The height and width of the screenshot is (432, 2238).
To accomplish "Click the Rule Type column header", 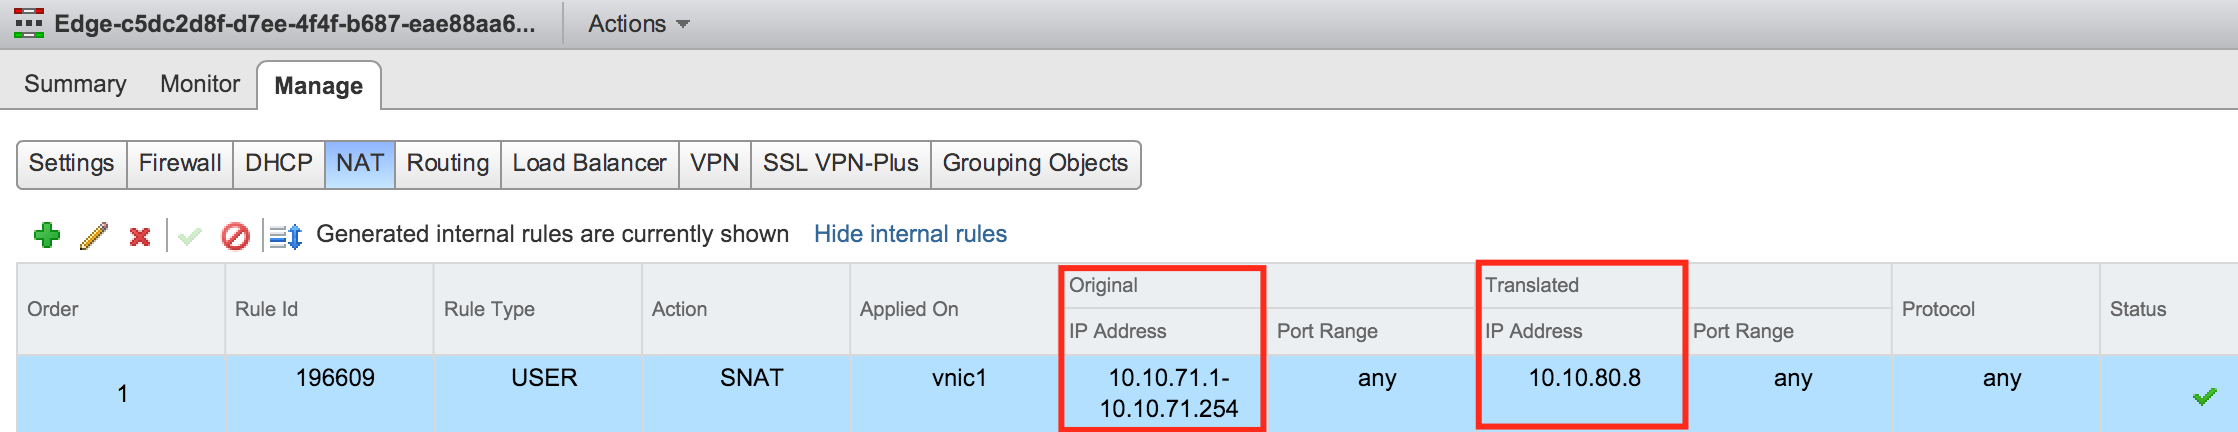I will point(489,309).
